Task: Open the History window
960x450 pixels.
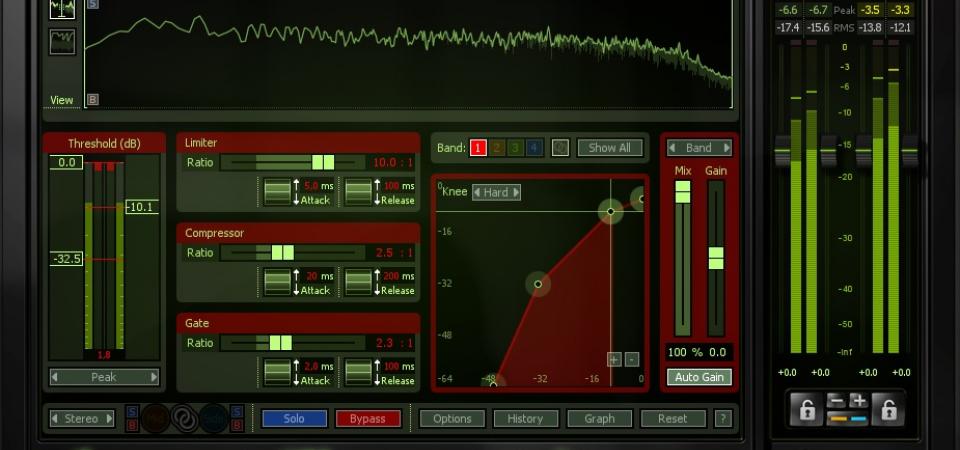Action: 525,419
